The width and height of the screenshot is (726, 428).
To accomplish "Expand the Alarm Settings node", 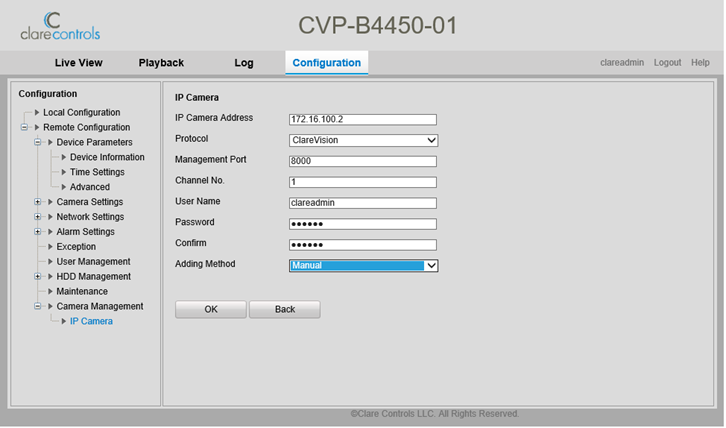I will pyautogui.click(x=38, y=232).
